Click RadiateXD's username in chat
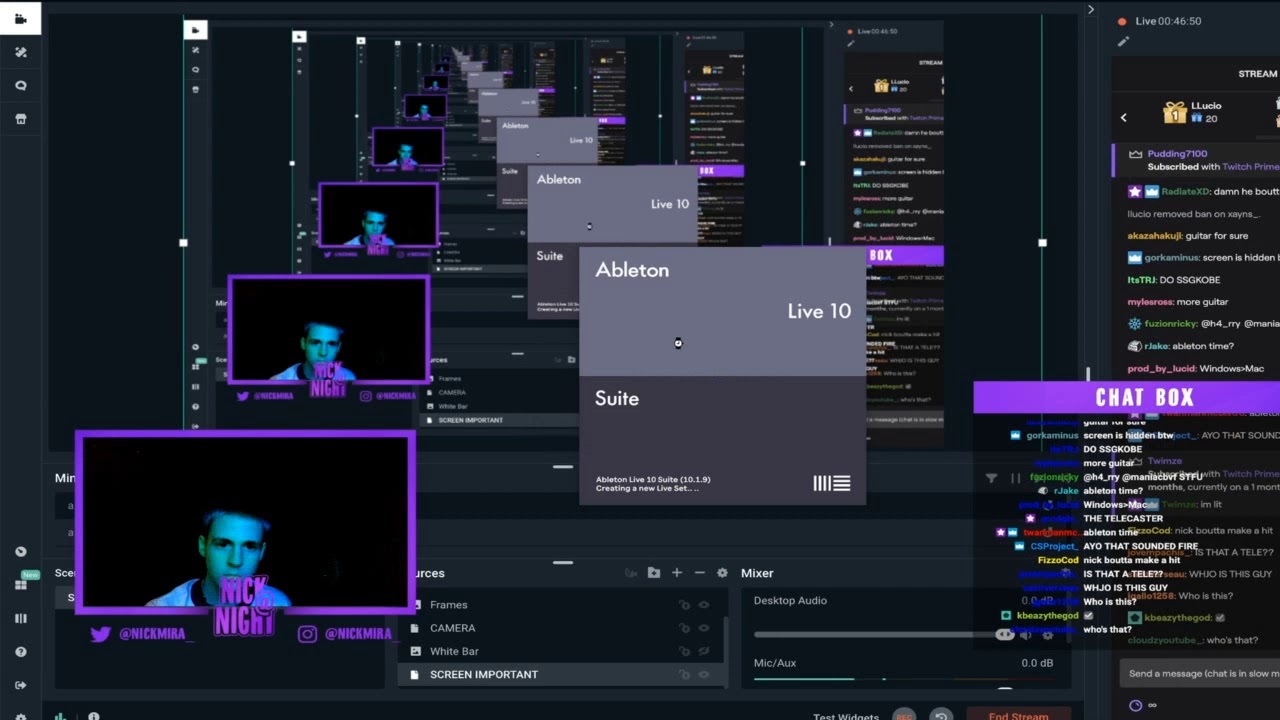 click(1185, 191)
